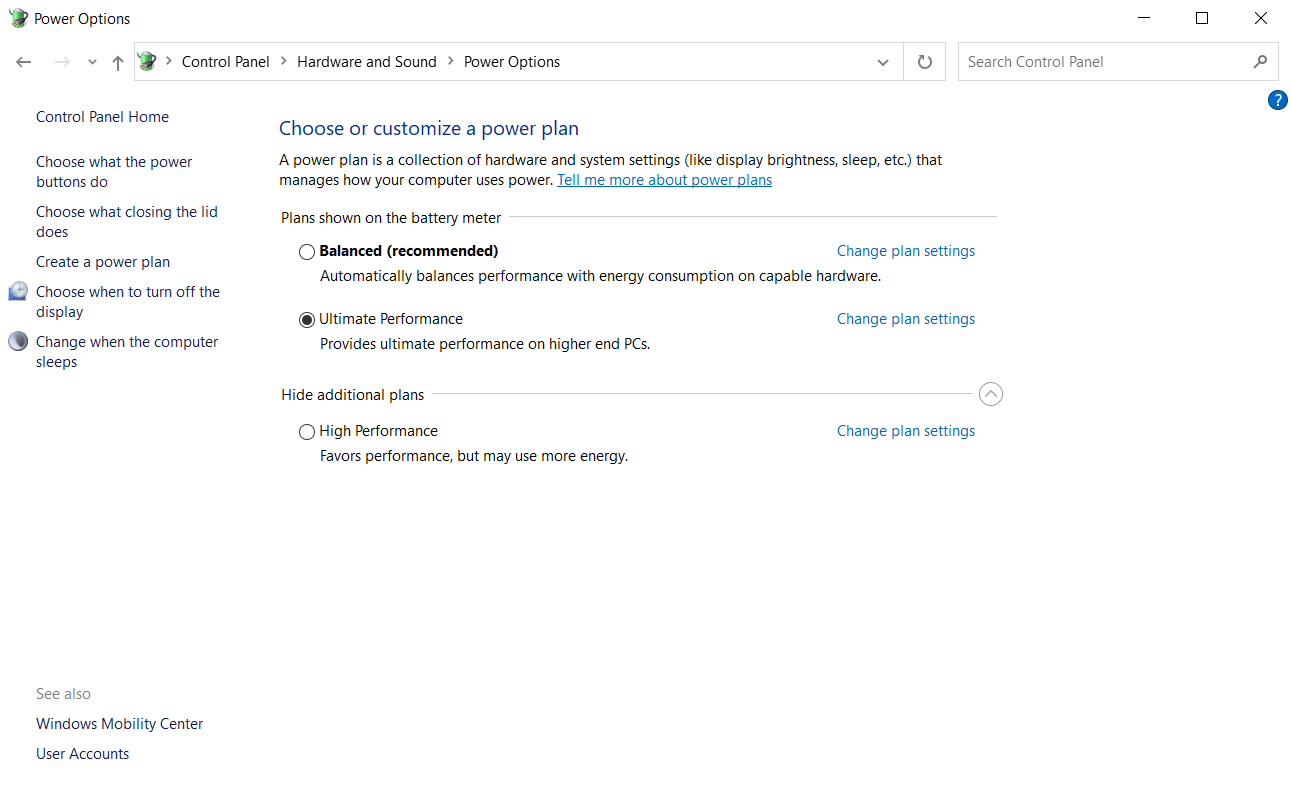
Task: Open the address bar history dropdown
Action: click(883, 62)
